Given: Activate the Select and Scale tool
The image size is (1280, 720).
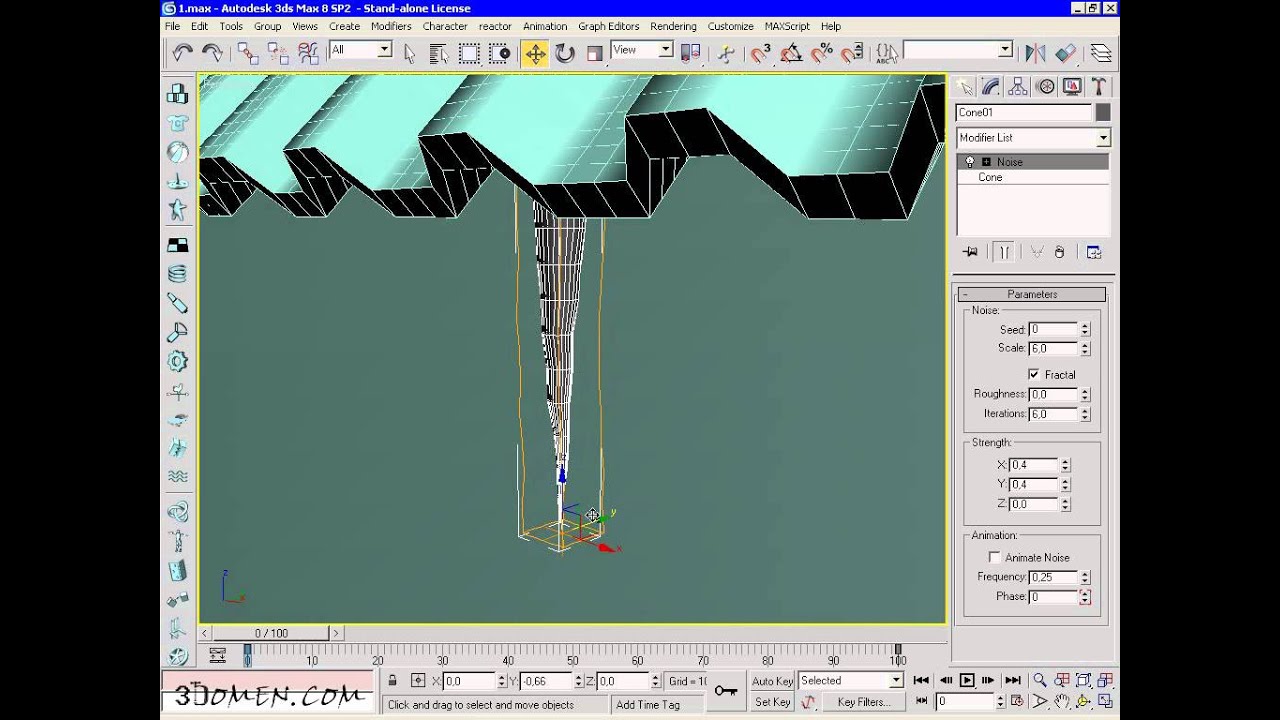Looking at the screenshot, I should (x=594, y=53).
